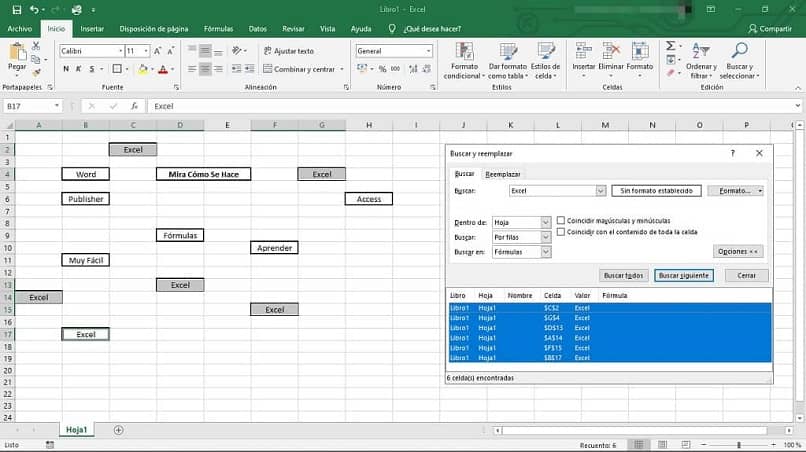Toggle Ajustar texto wrap text
Screen dimensions: 806x452
[x=288, y=51]
